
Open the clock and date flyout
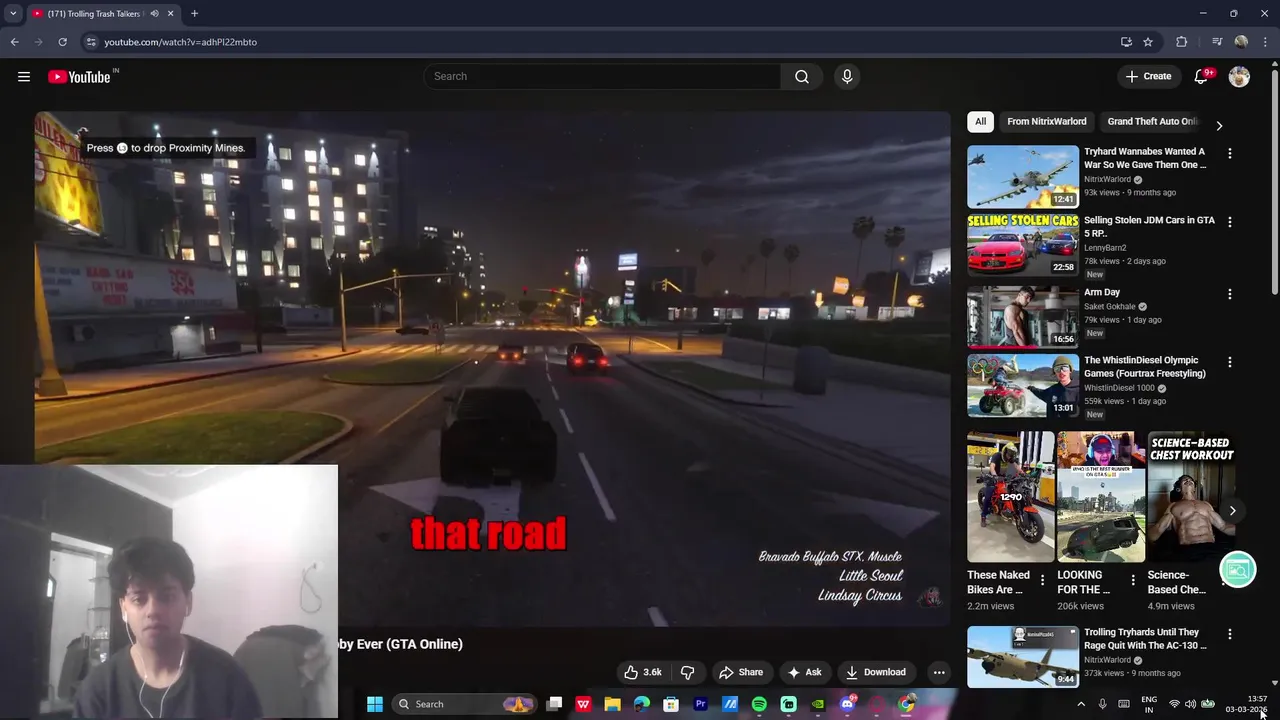[x=1247, y=704]
